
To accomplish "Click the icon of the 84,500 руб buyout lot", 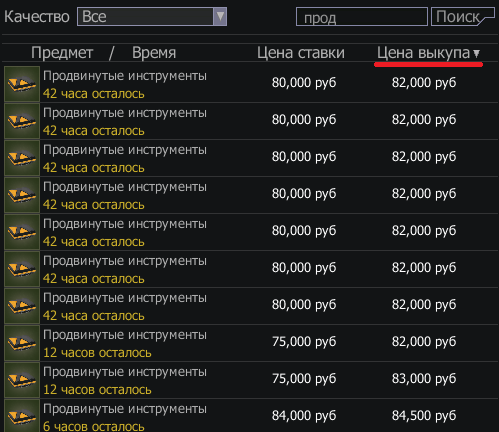I will coord(22,416).
